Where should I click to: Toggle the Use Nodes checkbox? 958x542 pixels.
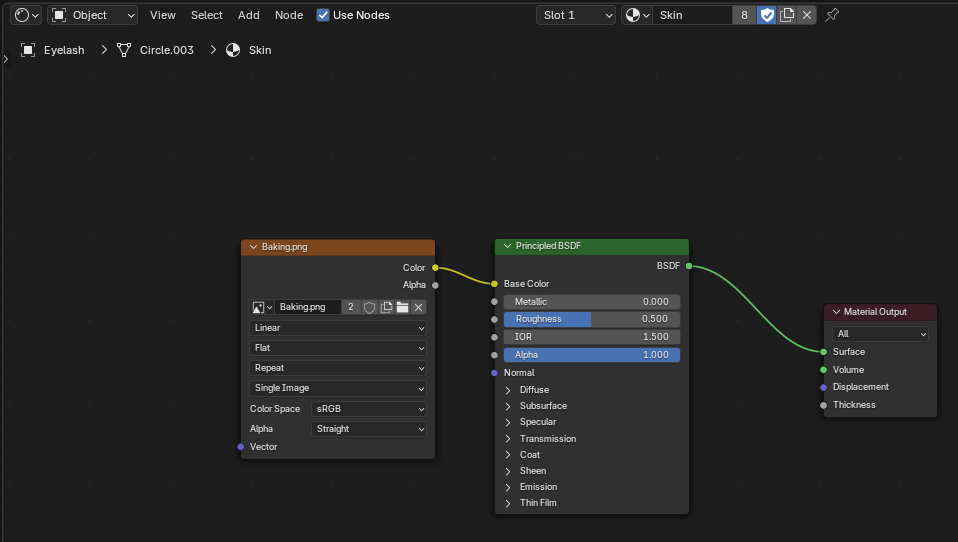[x=323, y=15]
